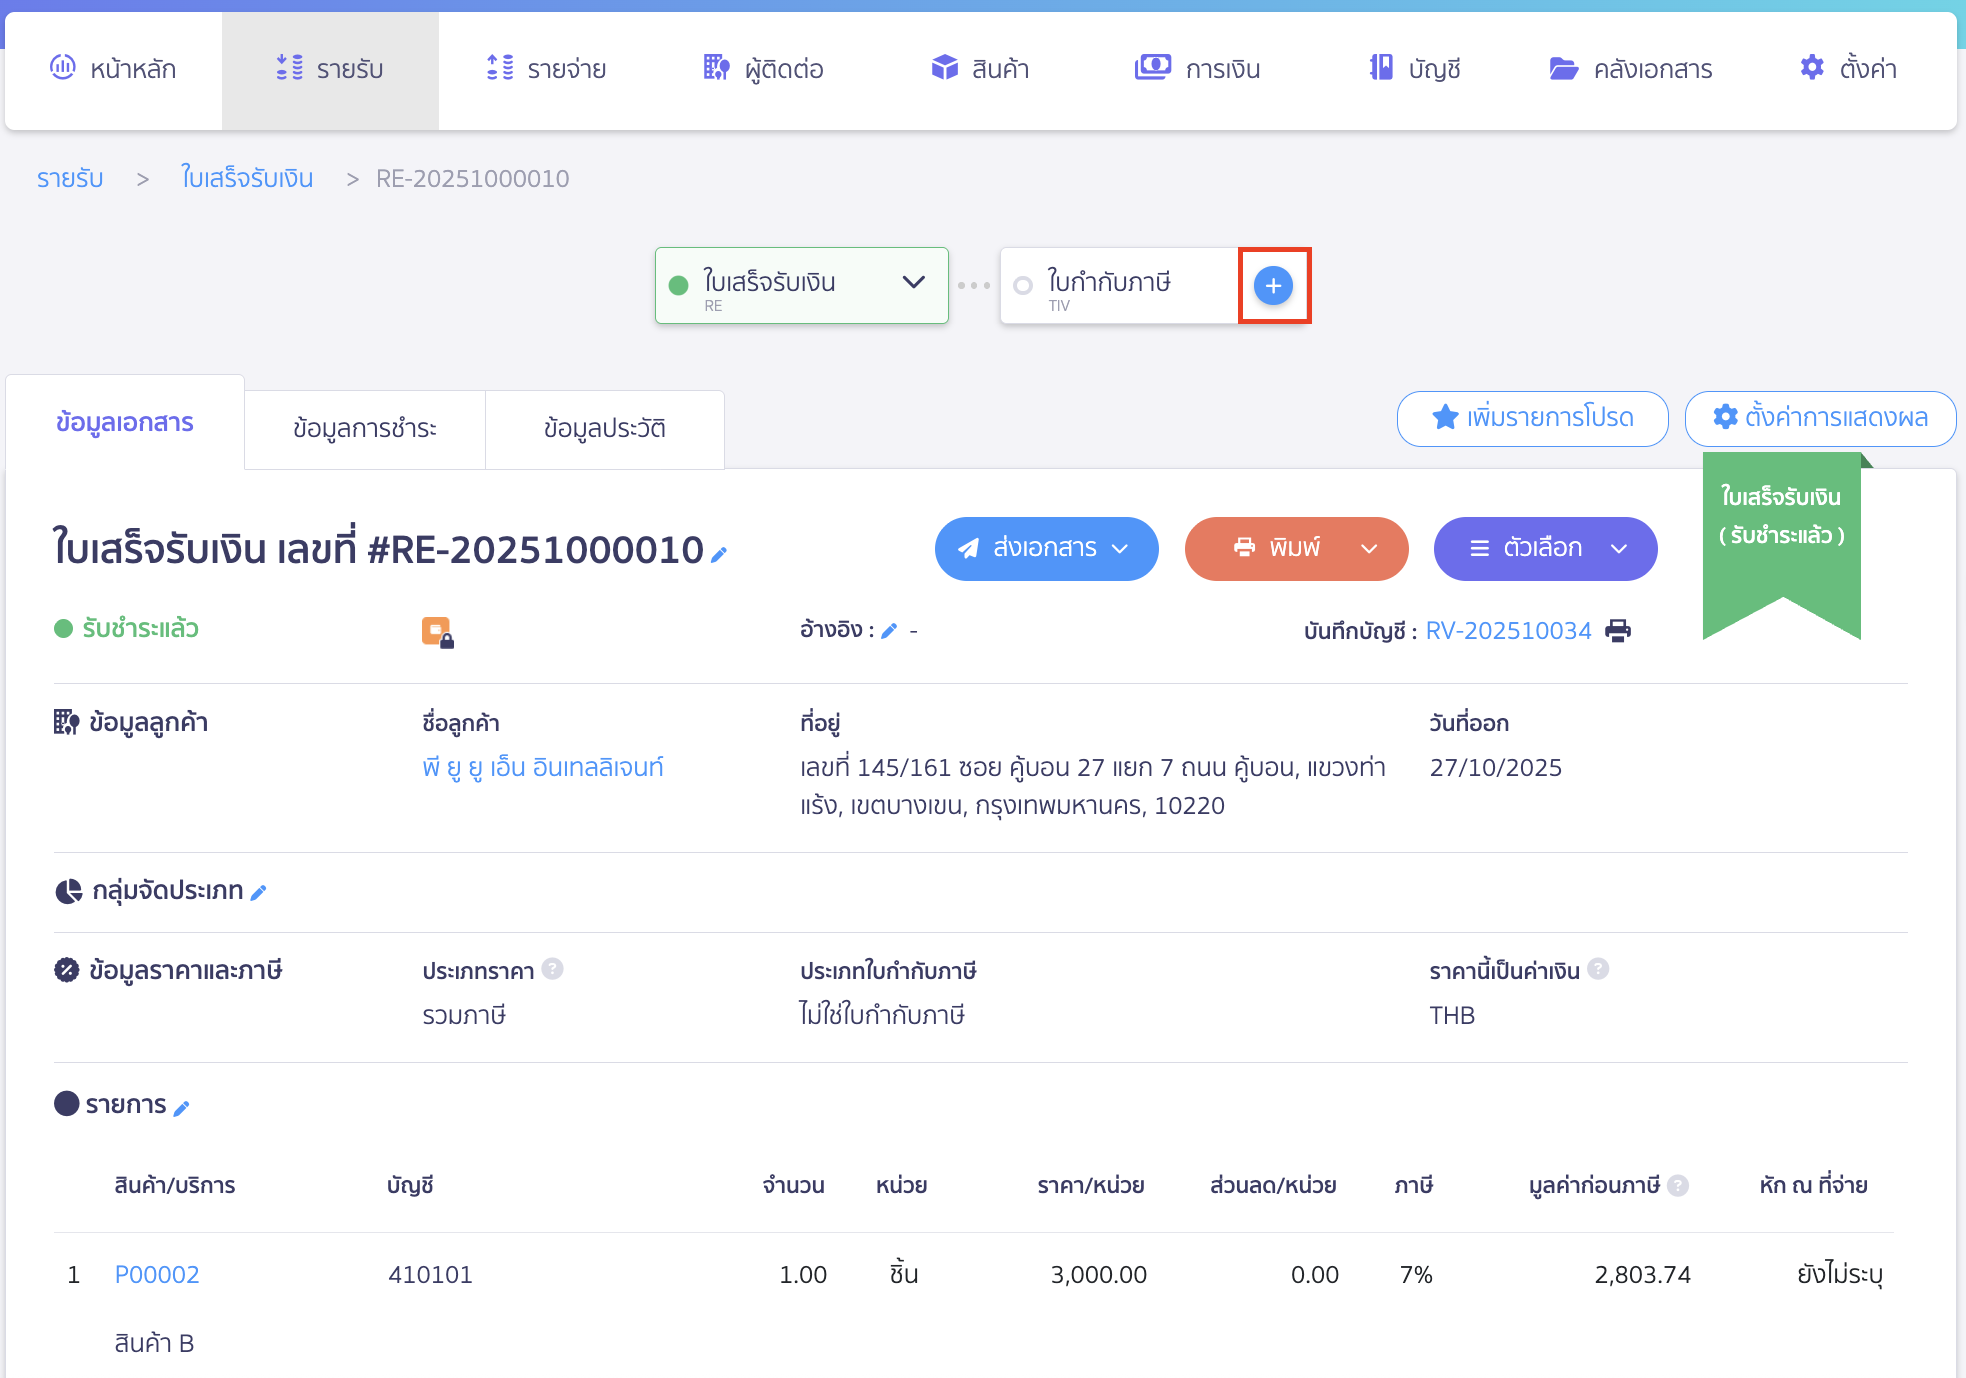Print the RV-202510034 journal entry via printer icon

click(1619, 630)
